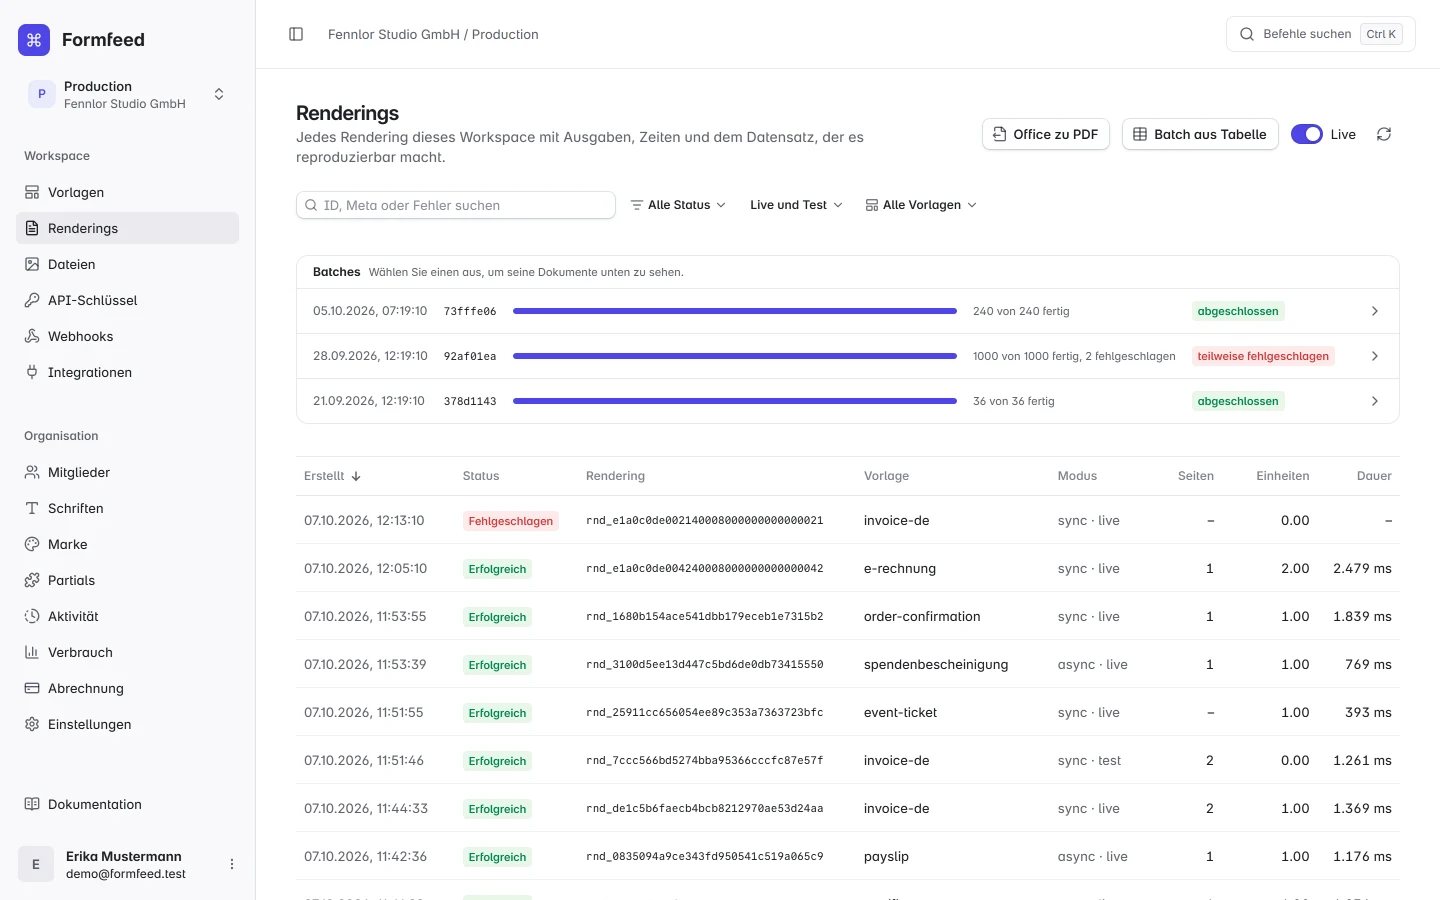Open the Befehle suchen command search
The height and width of the screenshot is (900, 1440).
[1320, 34]
